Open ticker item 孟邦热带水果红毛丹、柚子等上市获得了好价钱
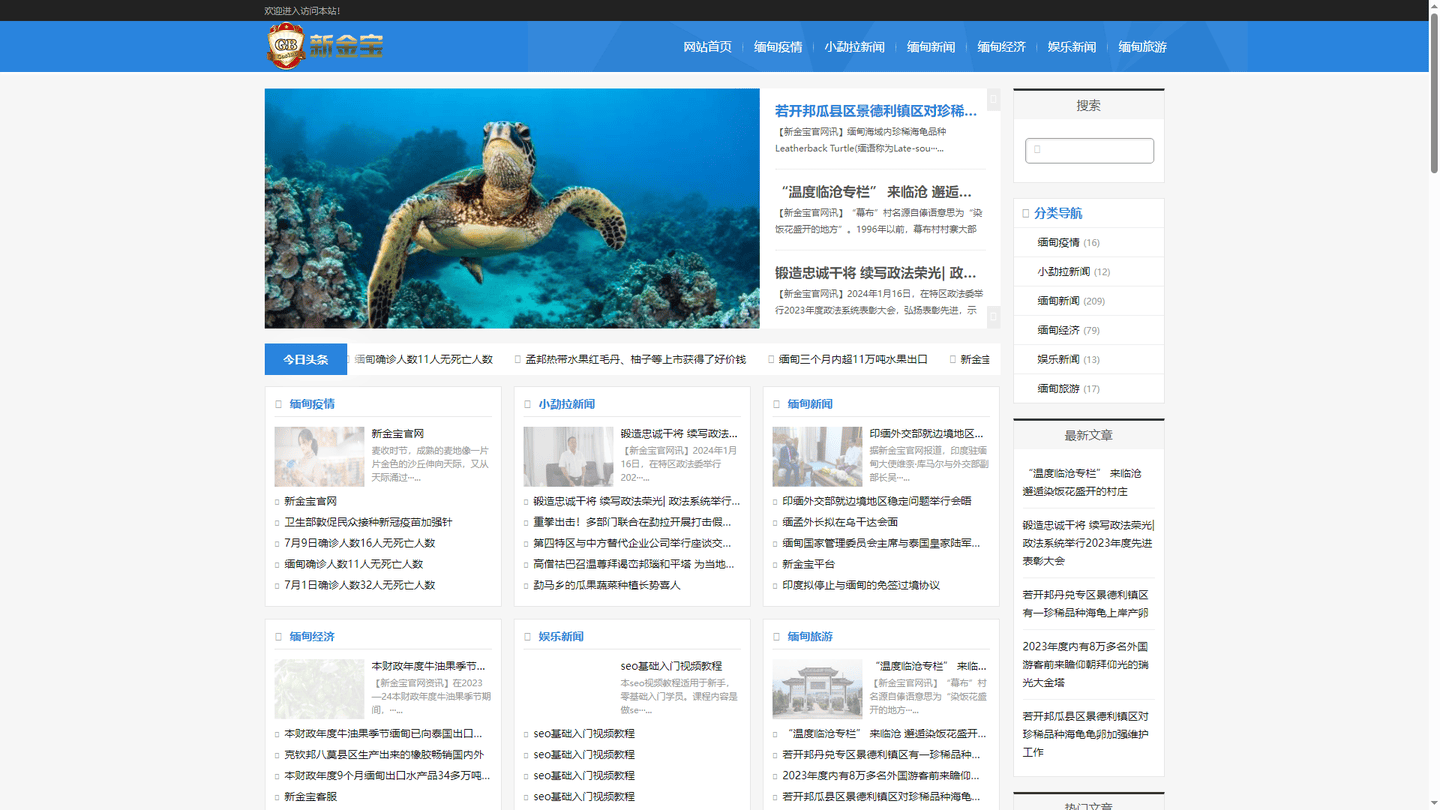1440x810 pixels. pos(636,359)
